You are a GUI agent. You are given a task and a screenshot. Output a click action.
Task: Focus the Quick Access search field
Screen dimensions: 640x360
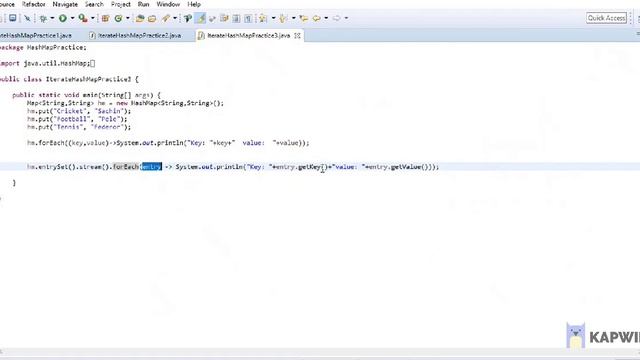click(x=606, y=18)
